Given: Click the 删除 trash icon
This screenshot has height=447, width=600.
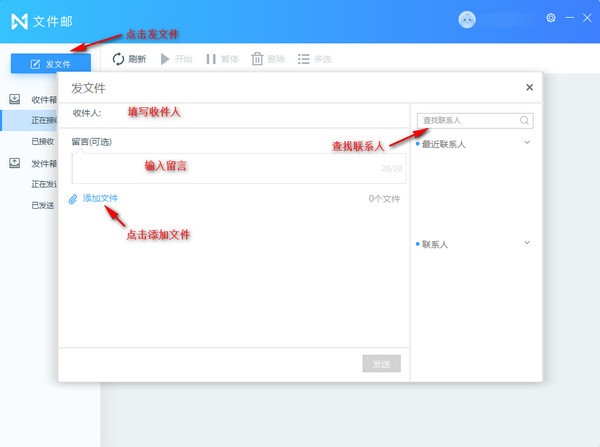Looking at the screenshot, I should [257, 59].
